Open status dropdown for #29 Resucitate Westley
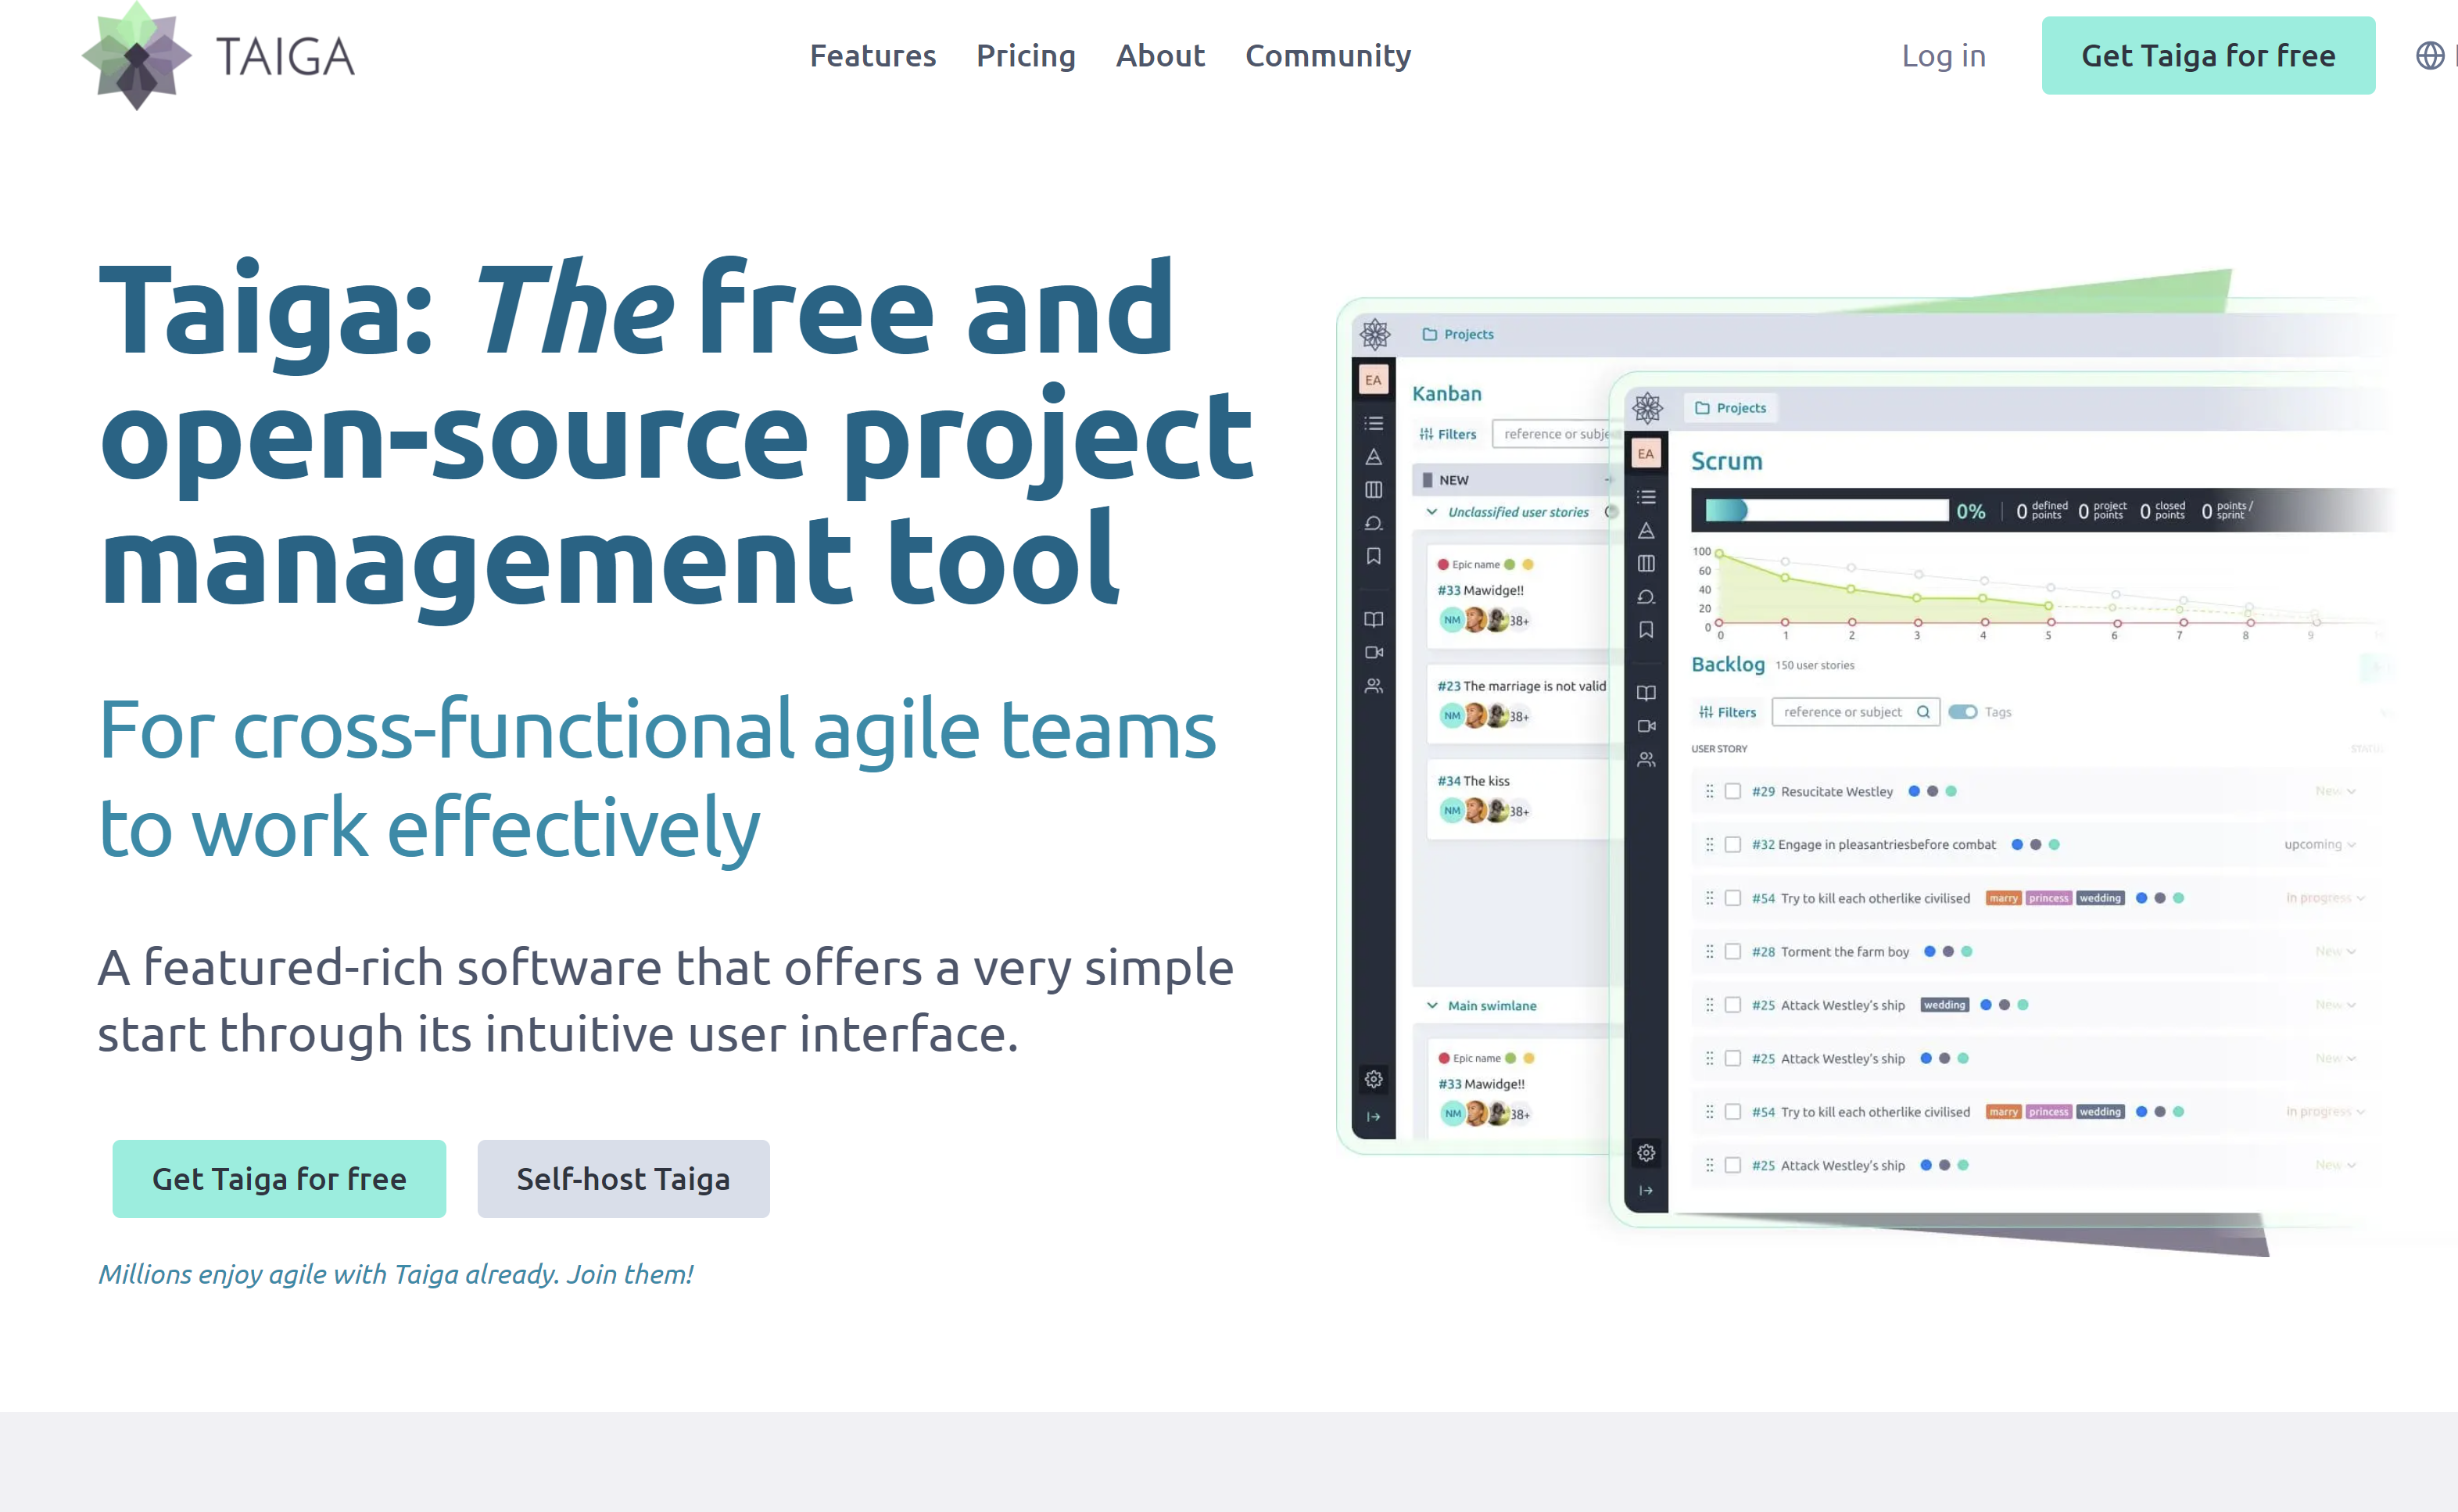Screen dimensions: 2458x1512 pos(2336,791)
